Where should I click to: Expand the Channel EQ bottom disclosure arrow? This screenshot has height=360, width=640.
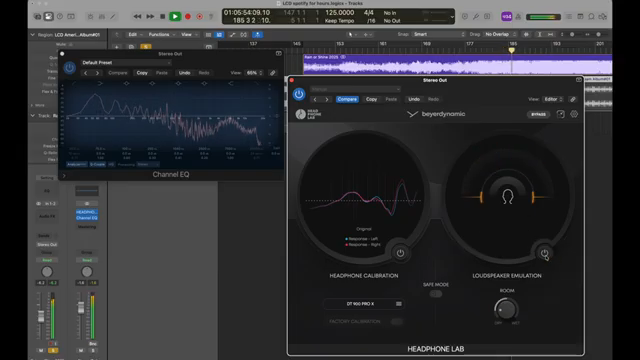click(64, 176)
